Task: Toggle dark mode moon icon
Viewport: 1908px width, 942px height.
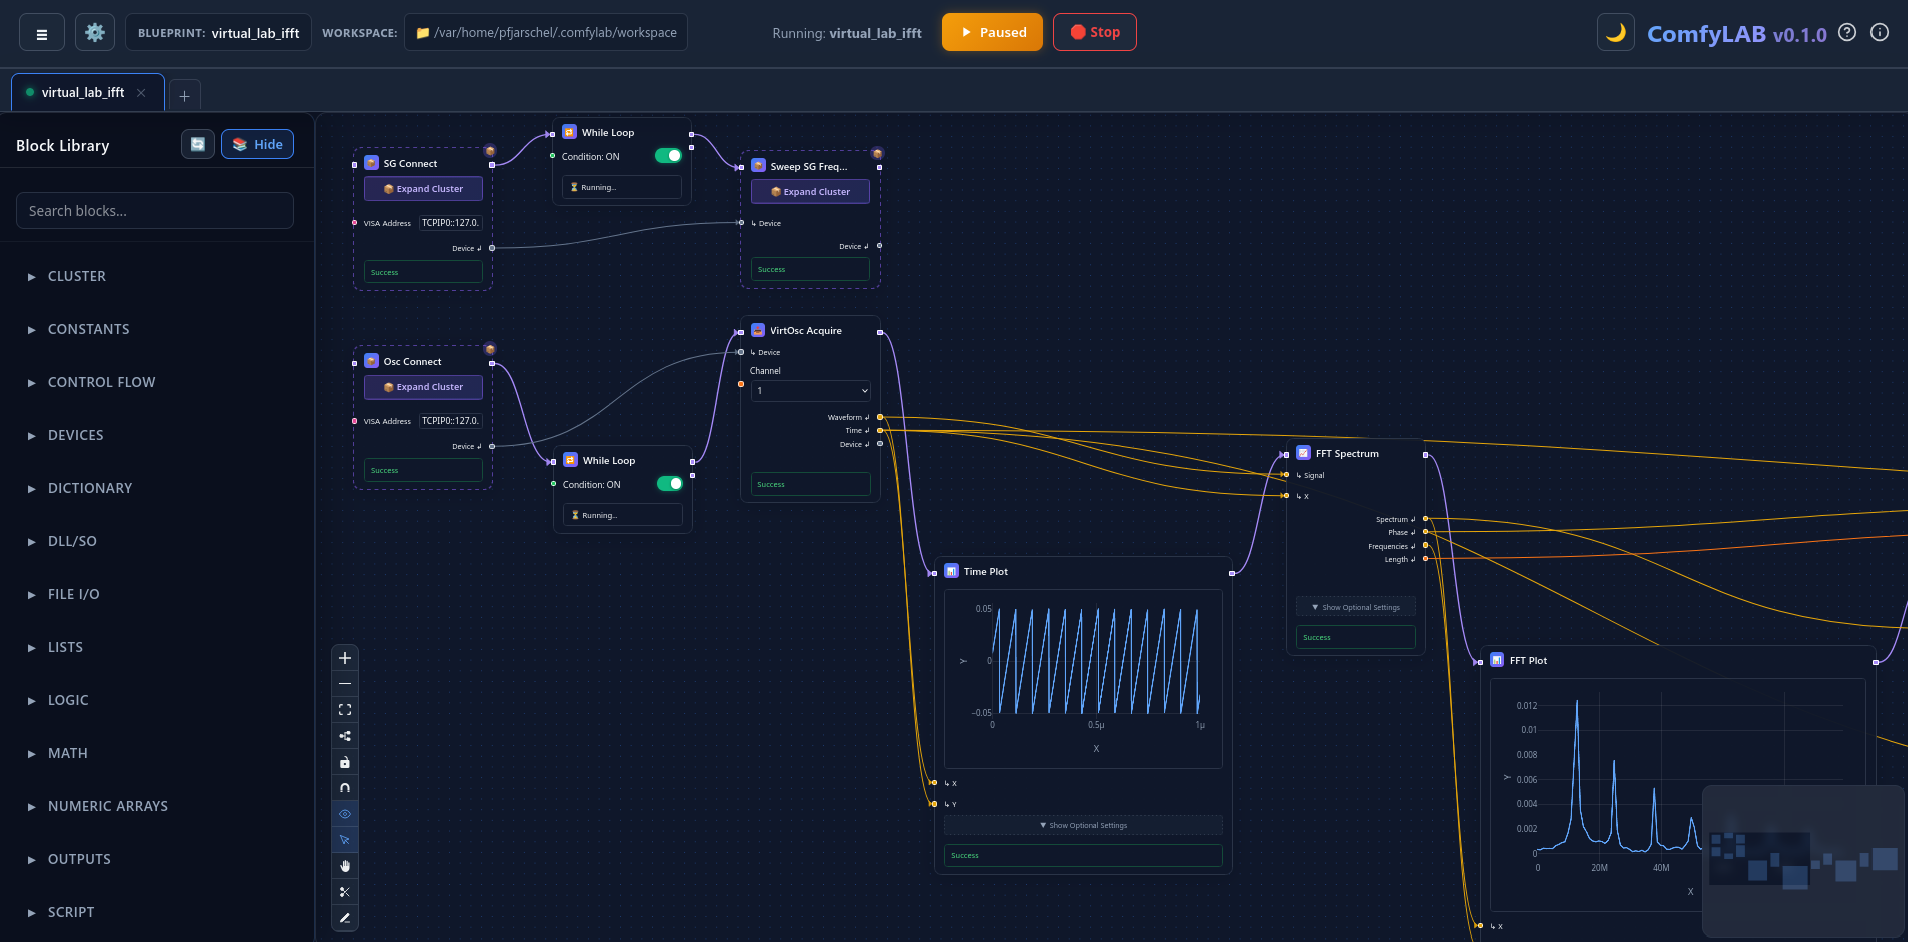Action: click(x=1616, y=33)
